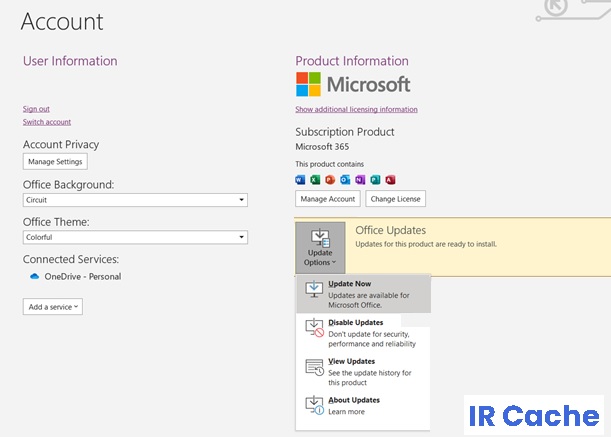The width and height of the screenshot is (611, 437).
Task: Click the Disable Updates blocked icon
Action: (x=314, y=328)
